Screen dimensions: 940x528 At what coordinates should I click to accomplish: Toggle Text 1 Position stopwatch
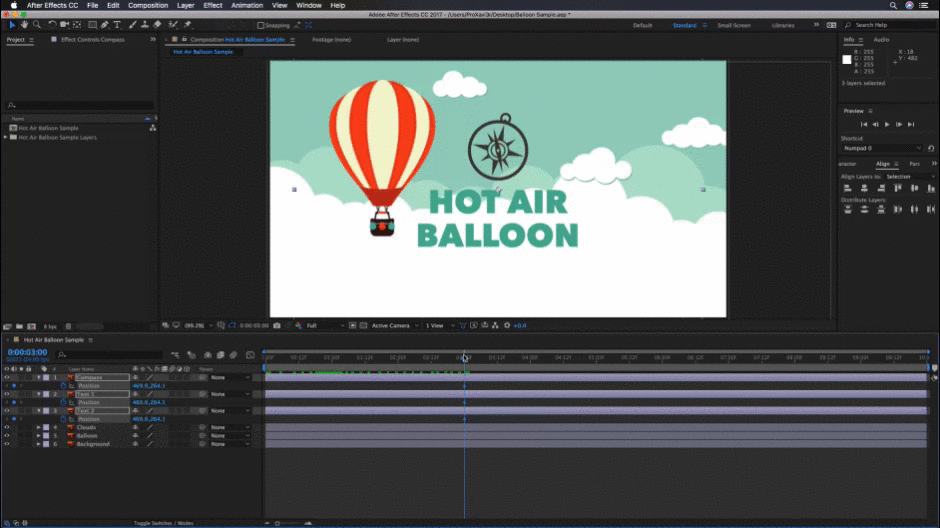point(63,403)
